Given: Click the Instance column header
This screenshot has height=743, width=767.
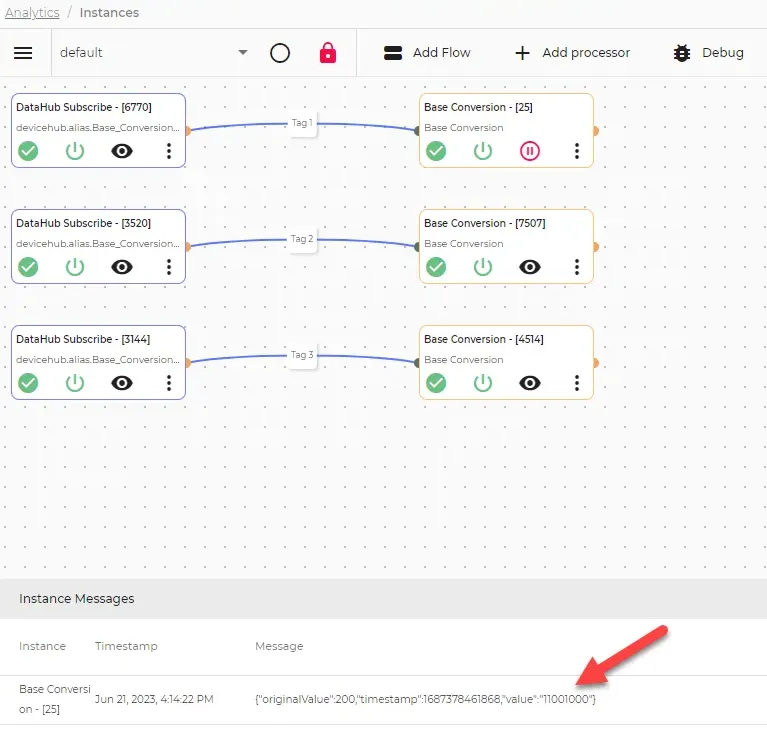Looking at the screenshot, I should (43, 646).
